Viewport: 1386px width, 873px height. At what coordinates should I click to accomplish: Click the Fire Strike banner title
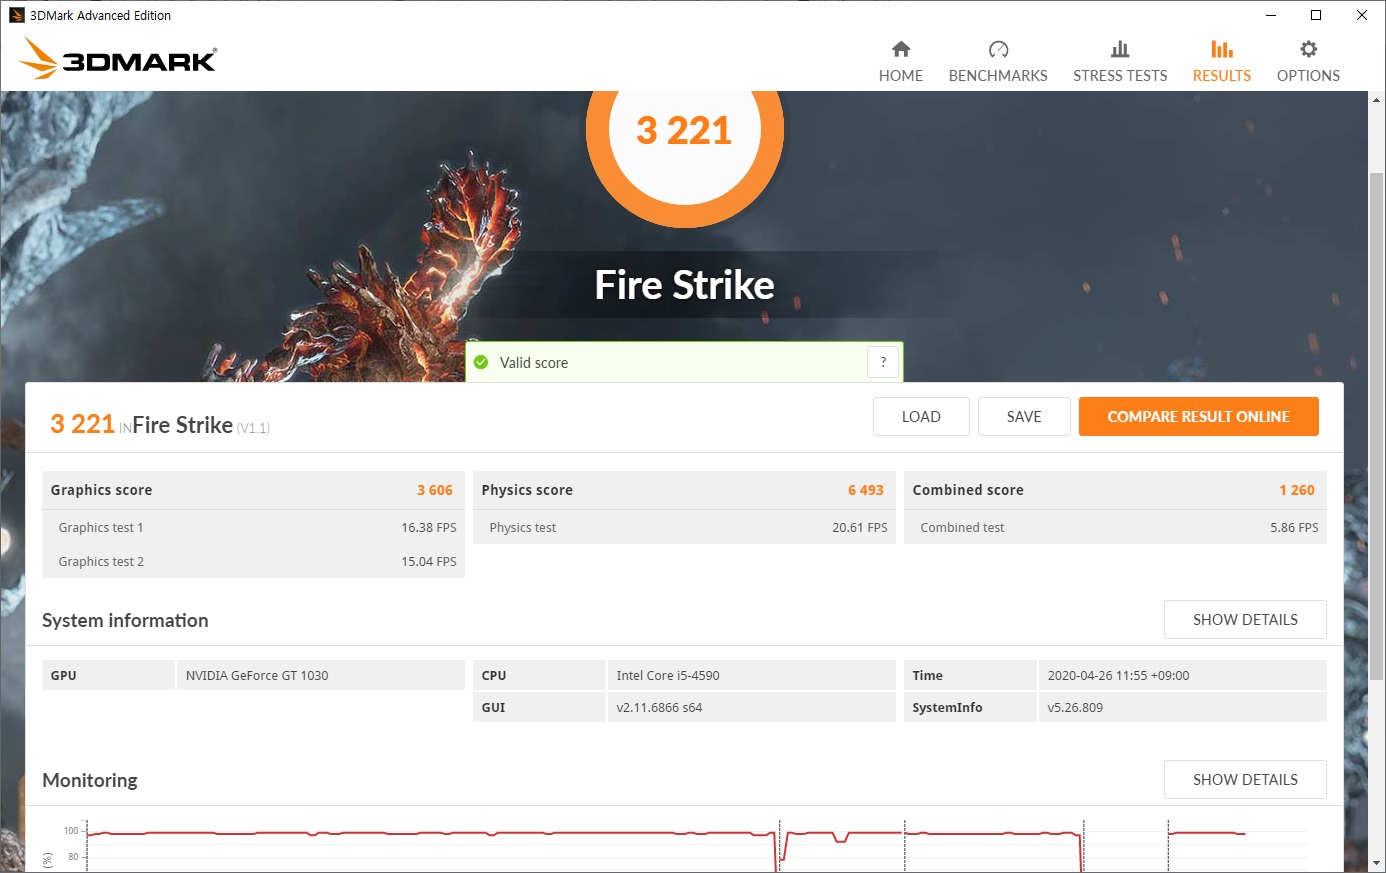click(685, 285)
